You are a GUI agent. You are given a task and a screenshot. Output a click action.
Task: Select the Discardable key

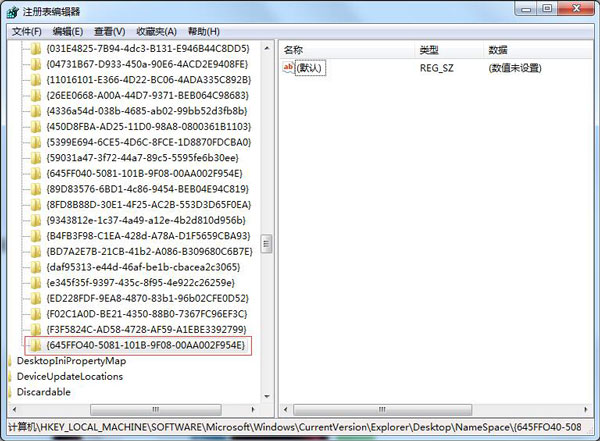pos(44,392)
